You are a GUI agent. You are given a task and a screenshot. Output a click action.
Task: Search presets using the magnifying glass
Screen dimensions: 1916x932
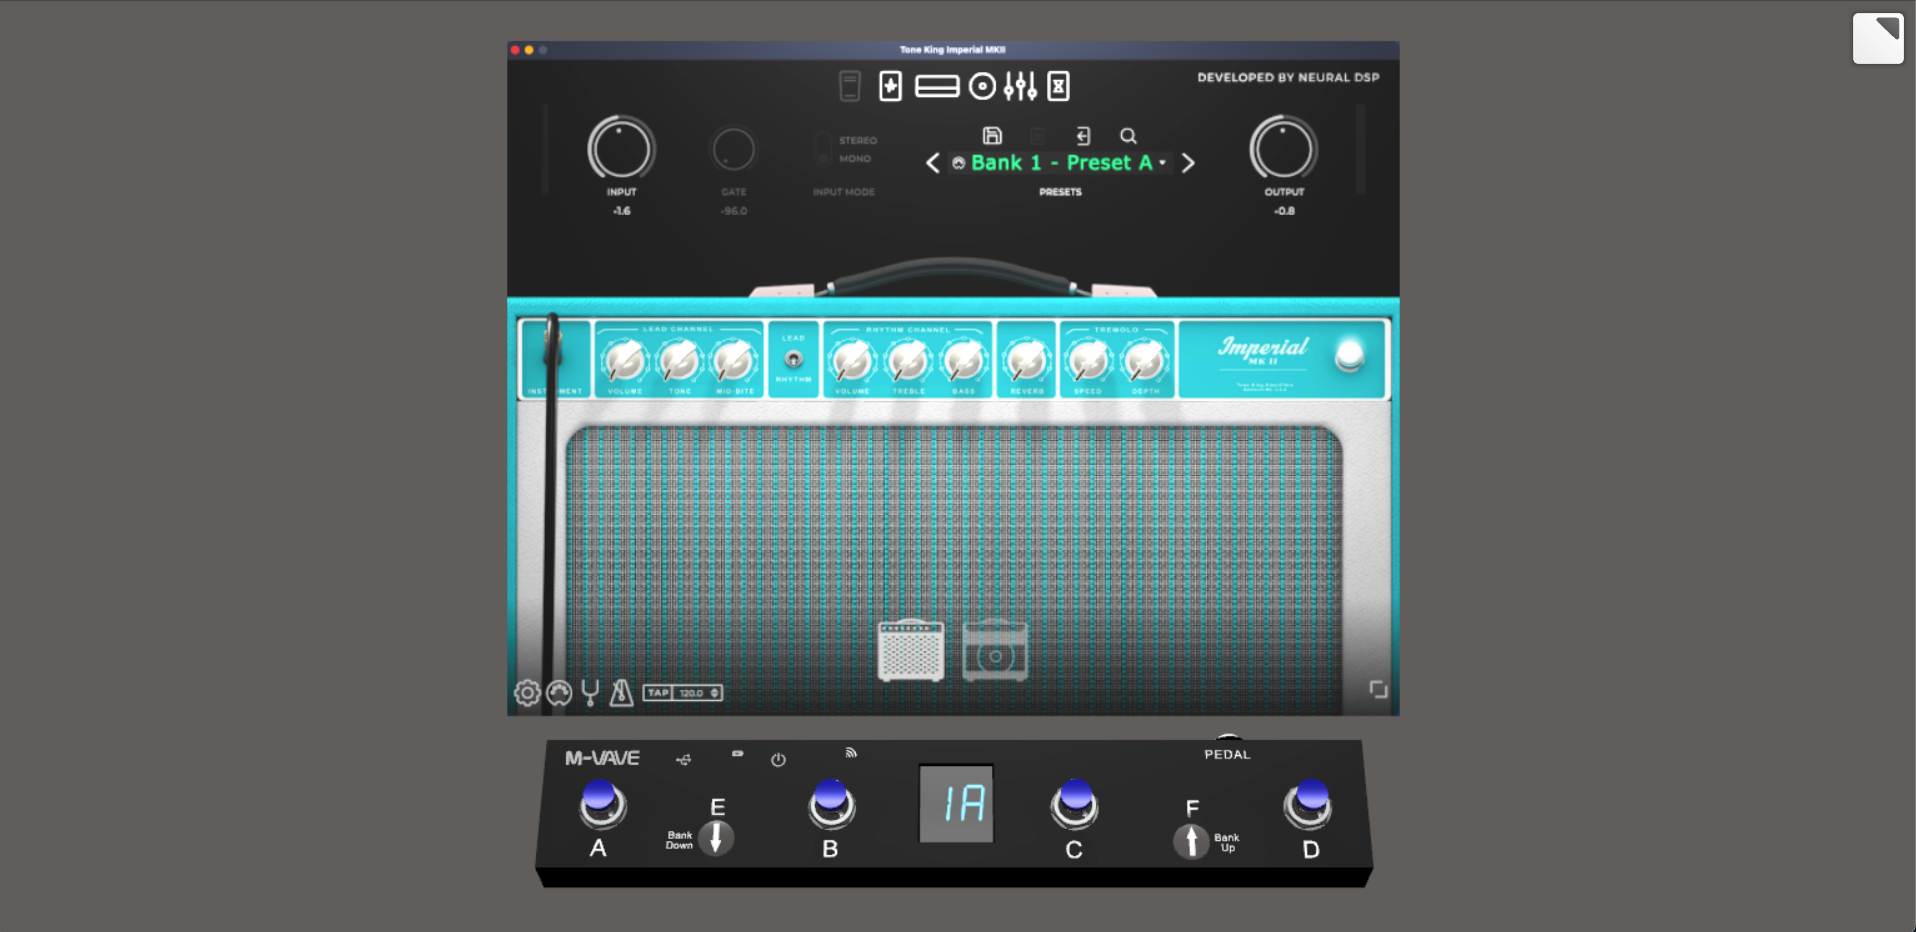pyautogui.click(x=1128, y=136)
